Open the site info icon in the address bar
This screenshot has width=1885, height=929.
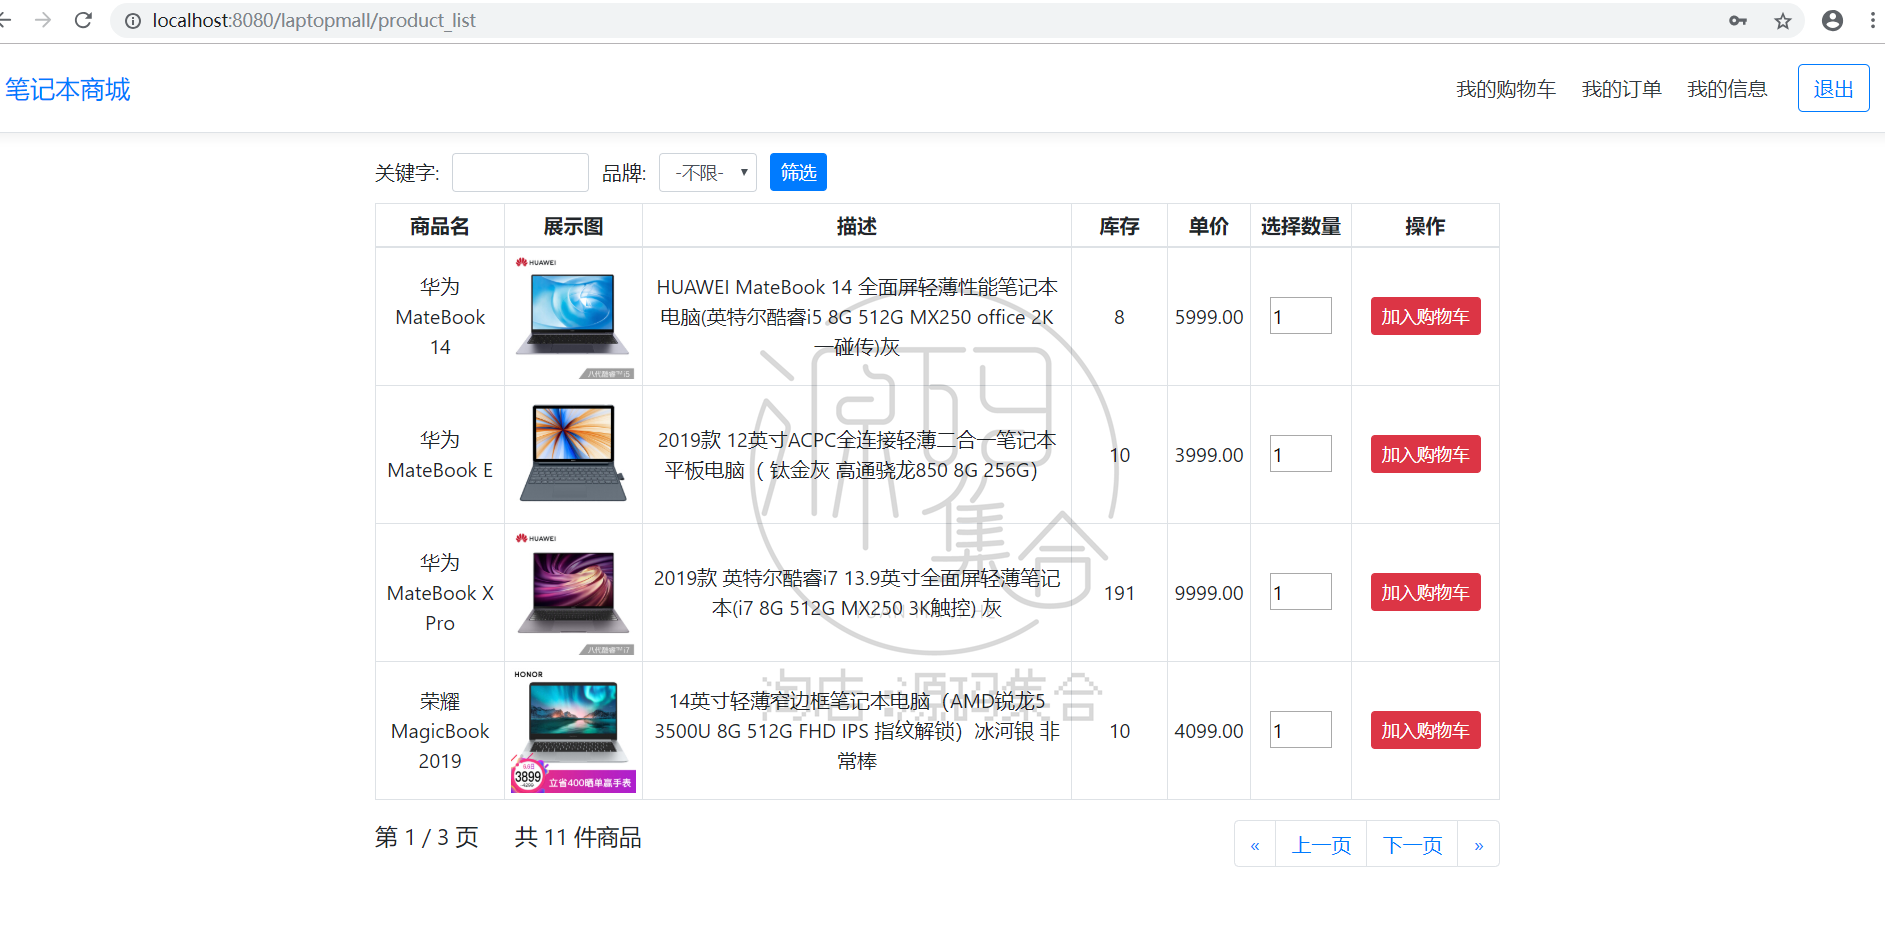[x=132, y=21]
